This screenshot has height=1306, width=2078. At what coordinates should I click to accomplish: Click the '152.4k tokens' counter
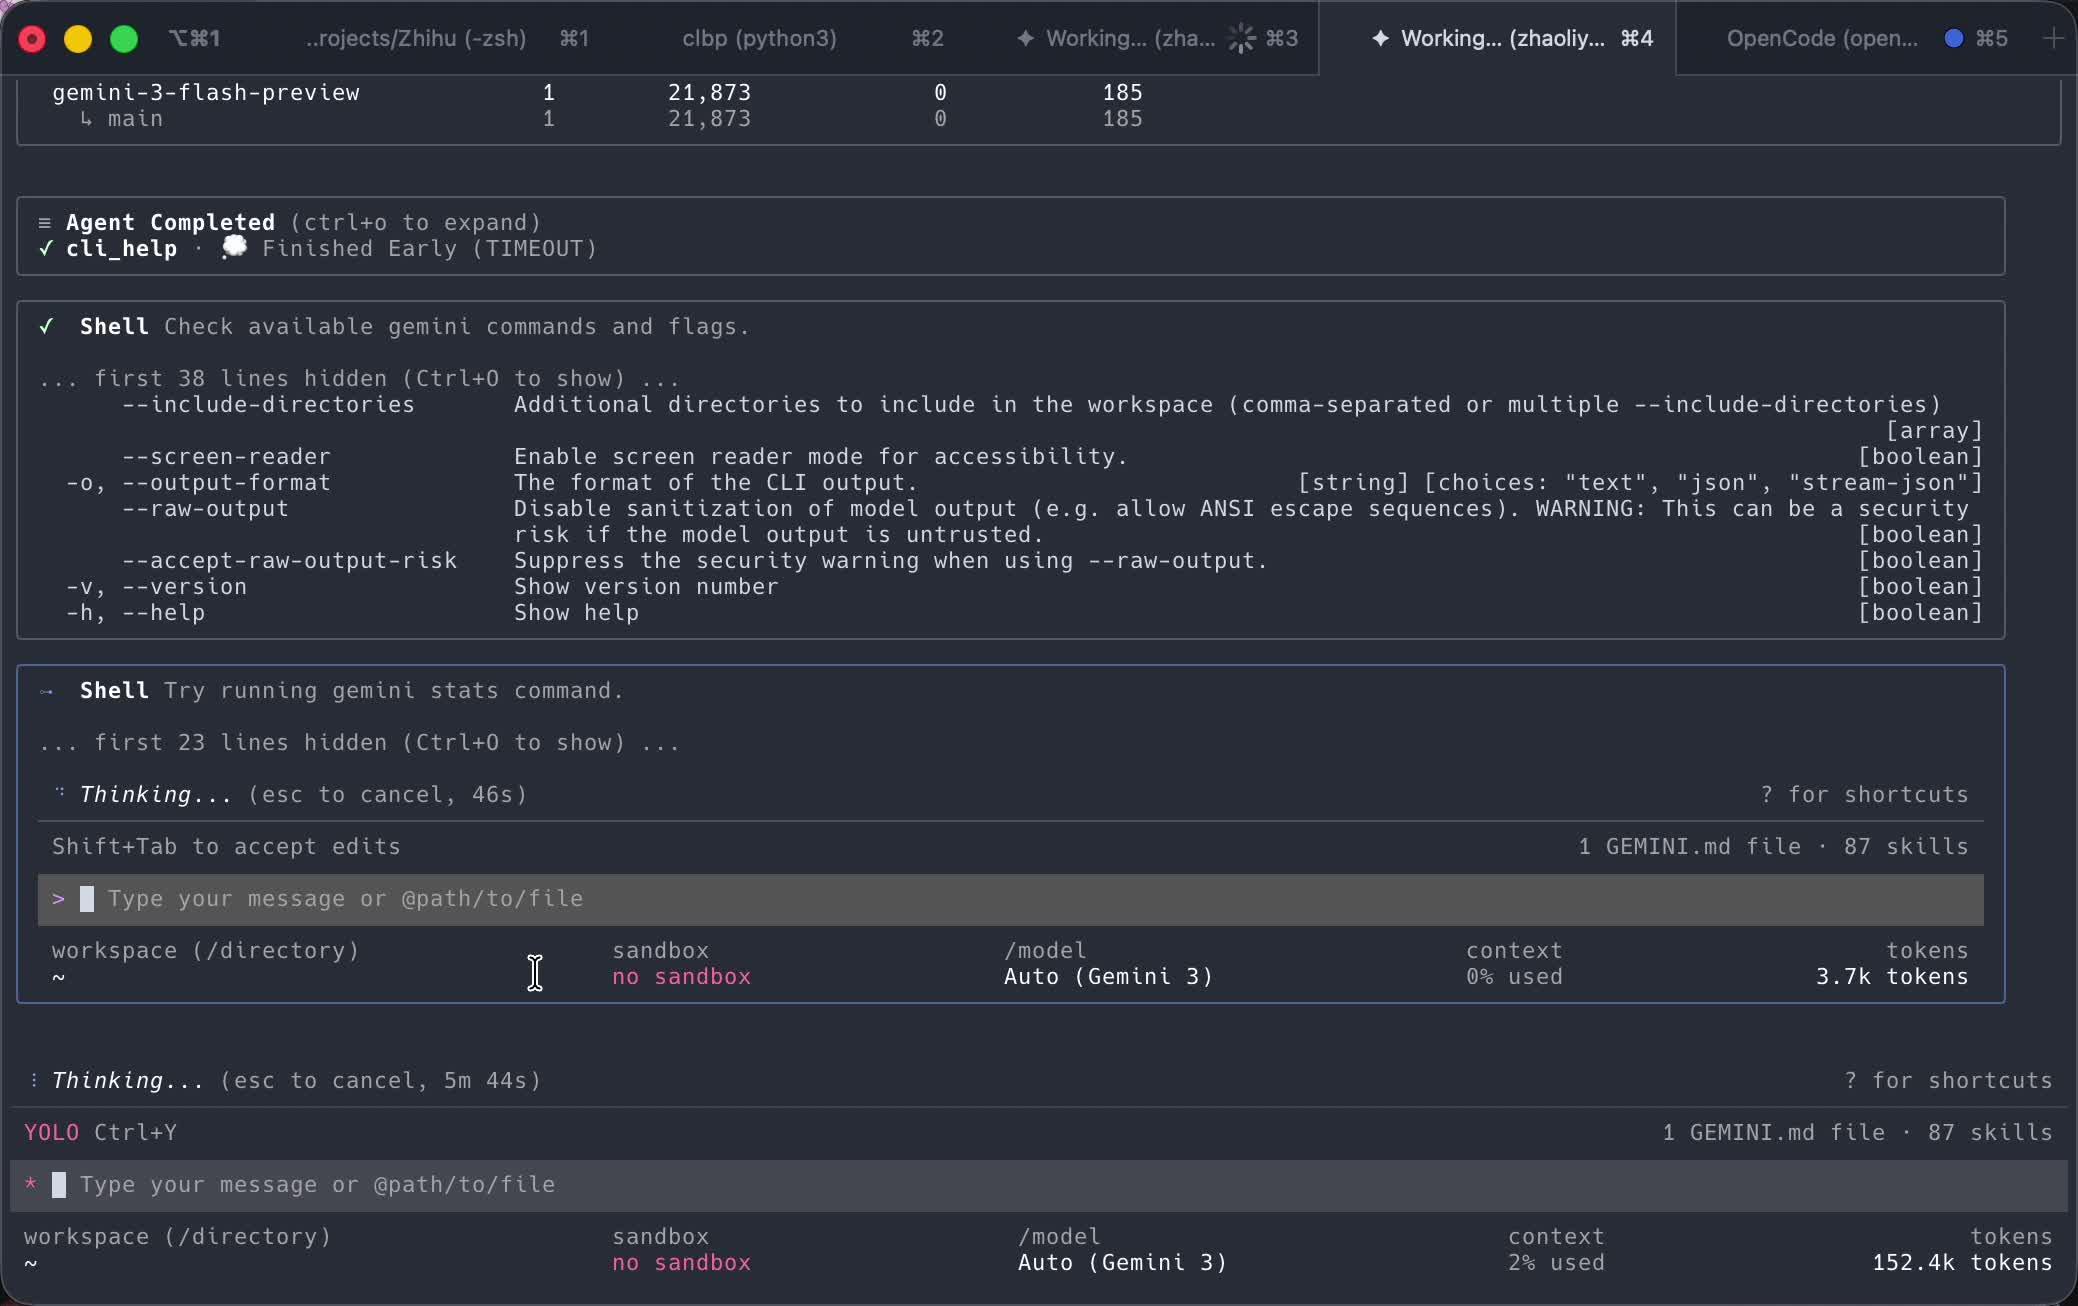point(1962,1262)
